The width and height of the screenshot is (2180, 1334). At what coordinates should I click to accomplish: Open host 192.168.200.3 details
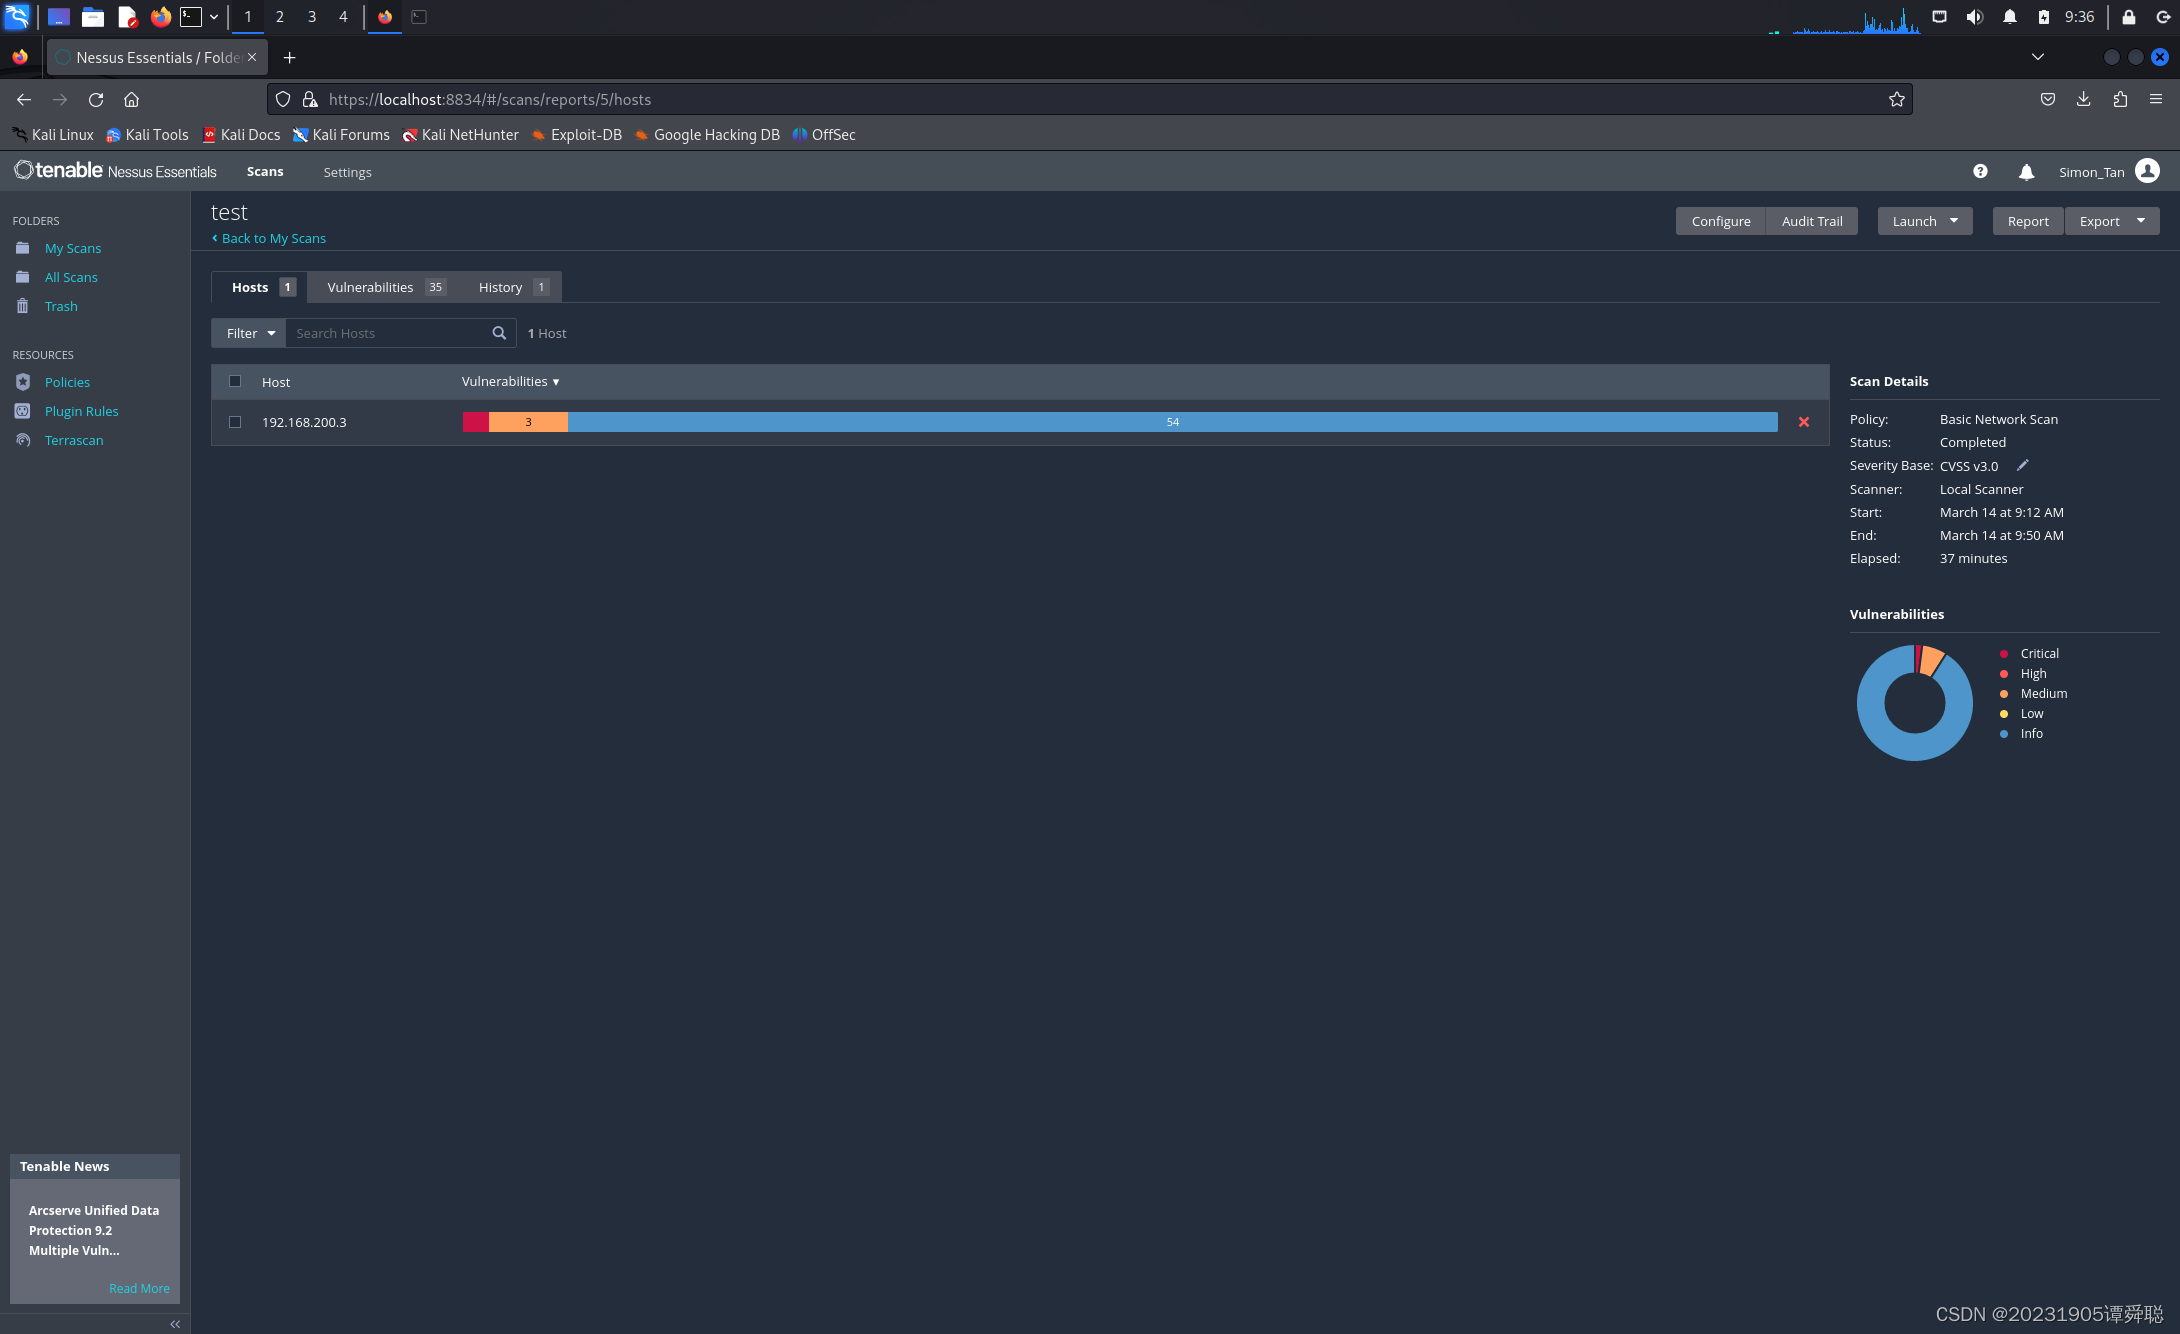click(304, 422)
